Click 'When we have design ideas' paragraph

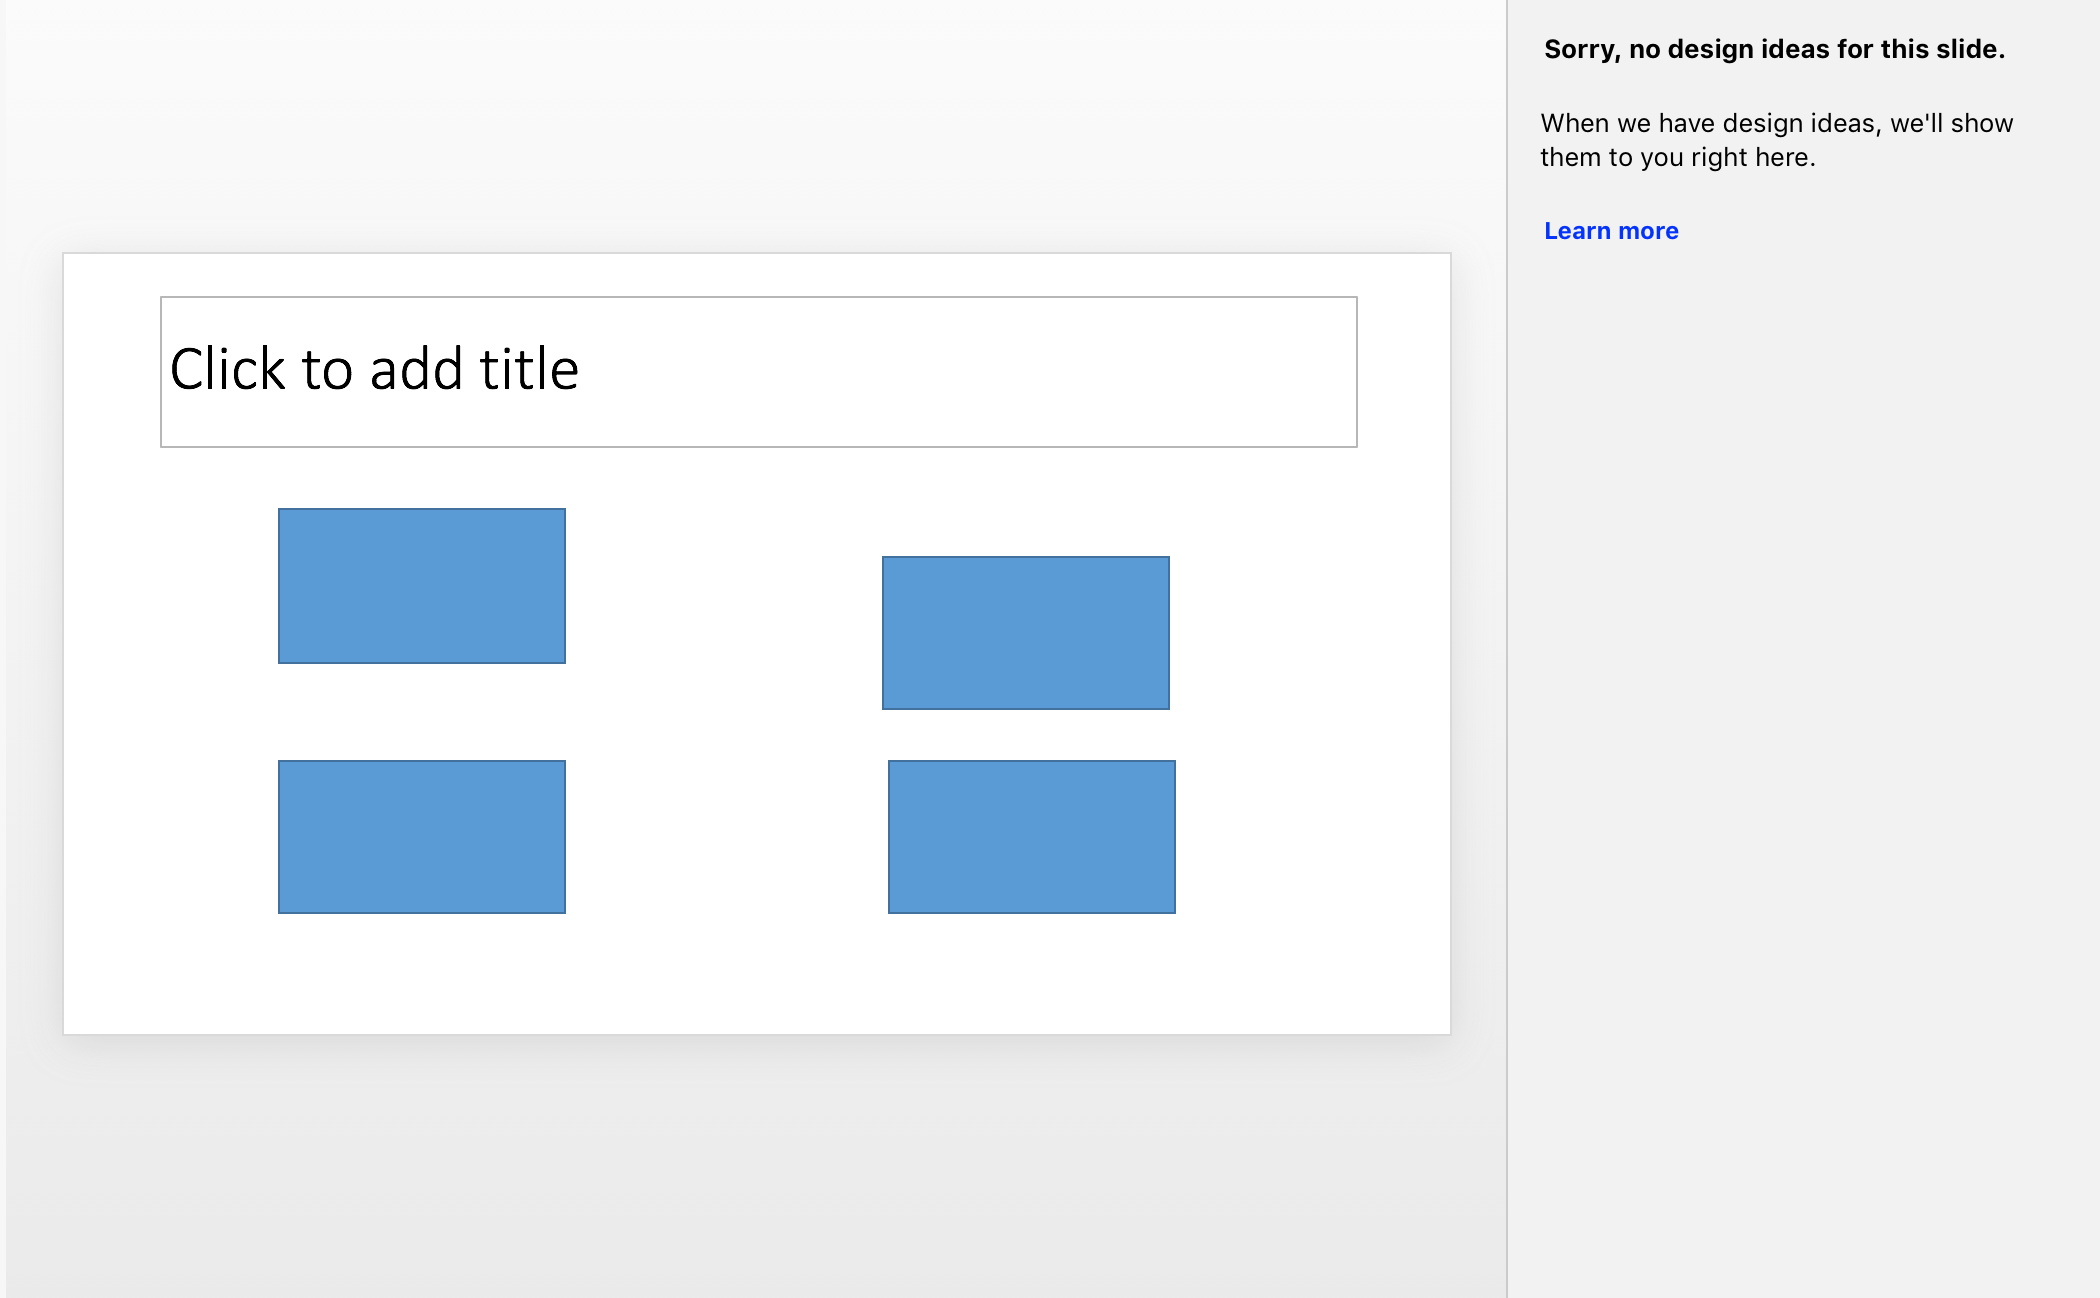tap(1776, 140)
